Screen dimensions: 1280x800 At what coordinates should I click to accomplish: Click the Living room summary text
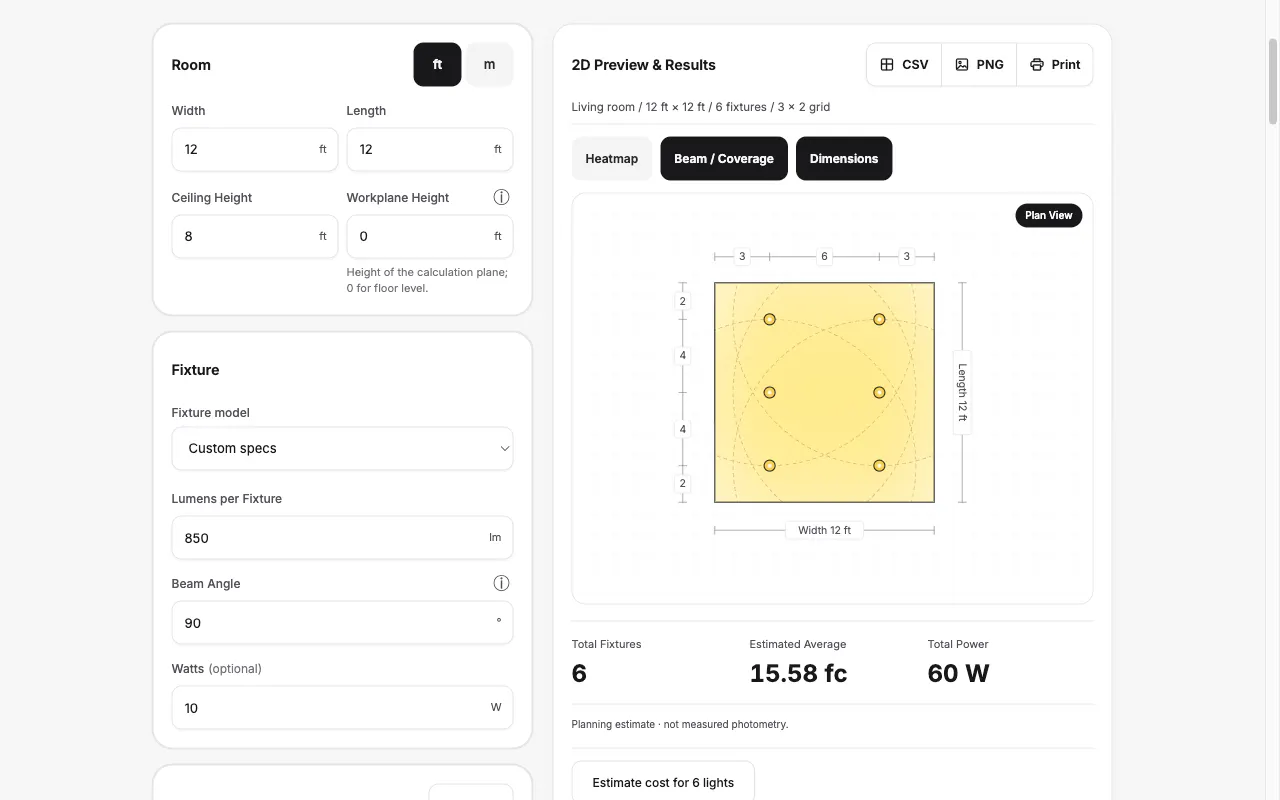click(701, 107)
